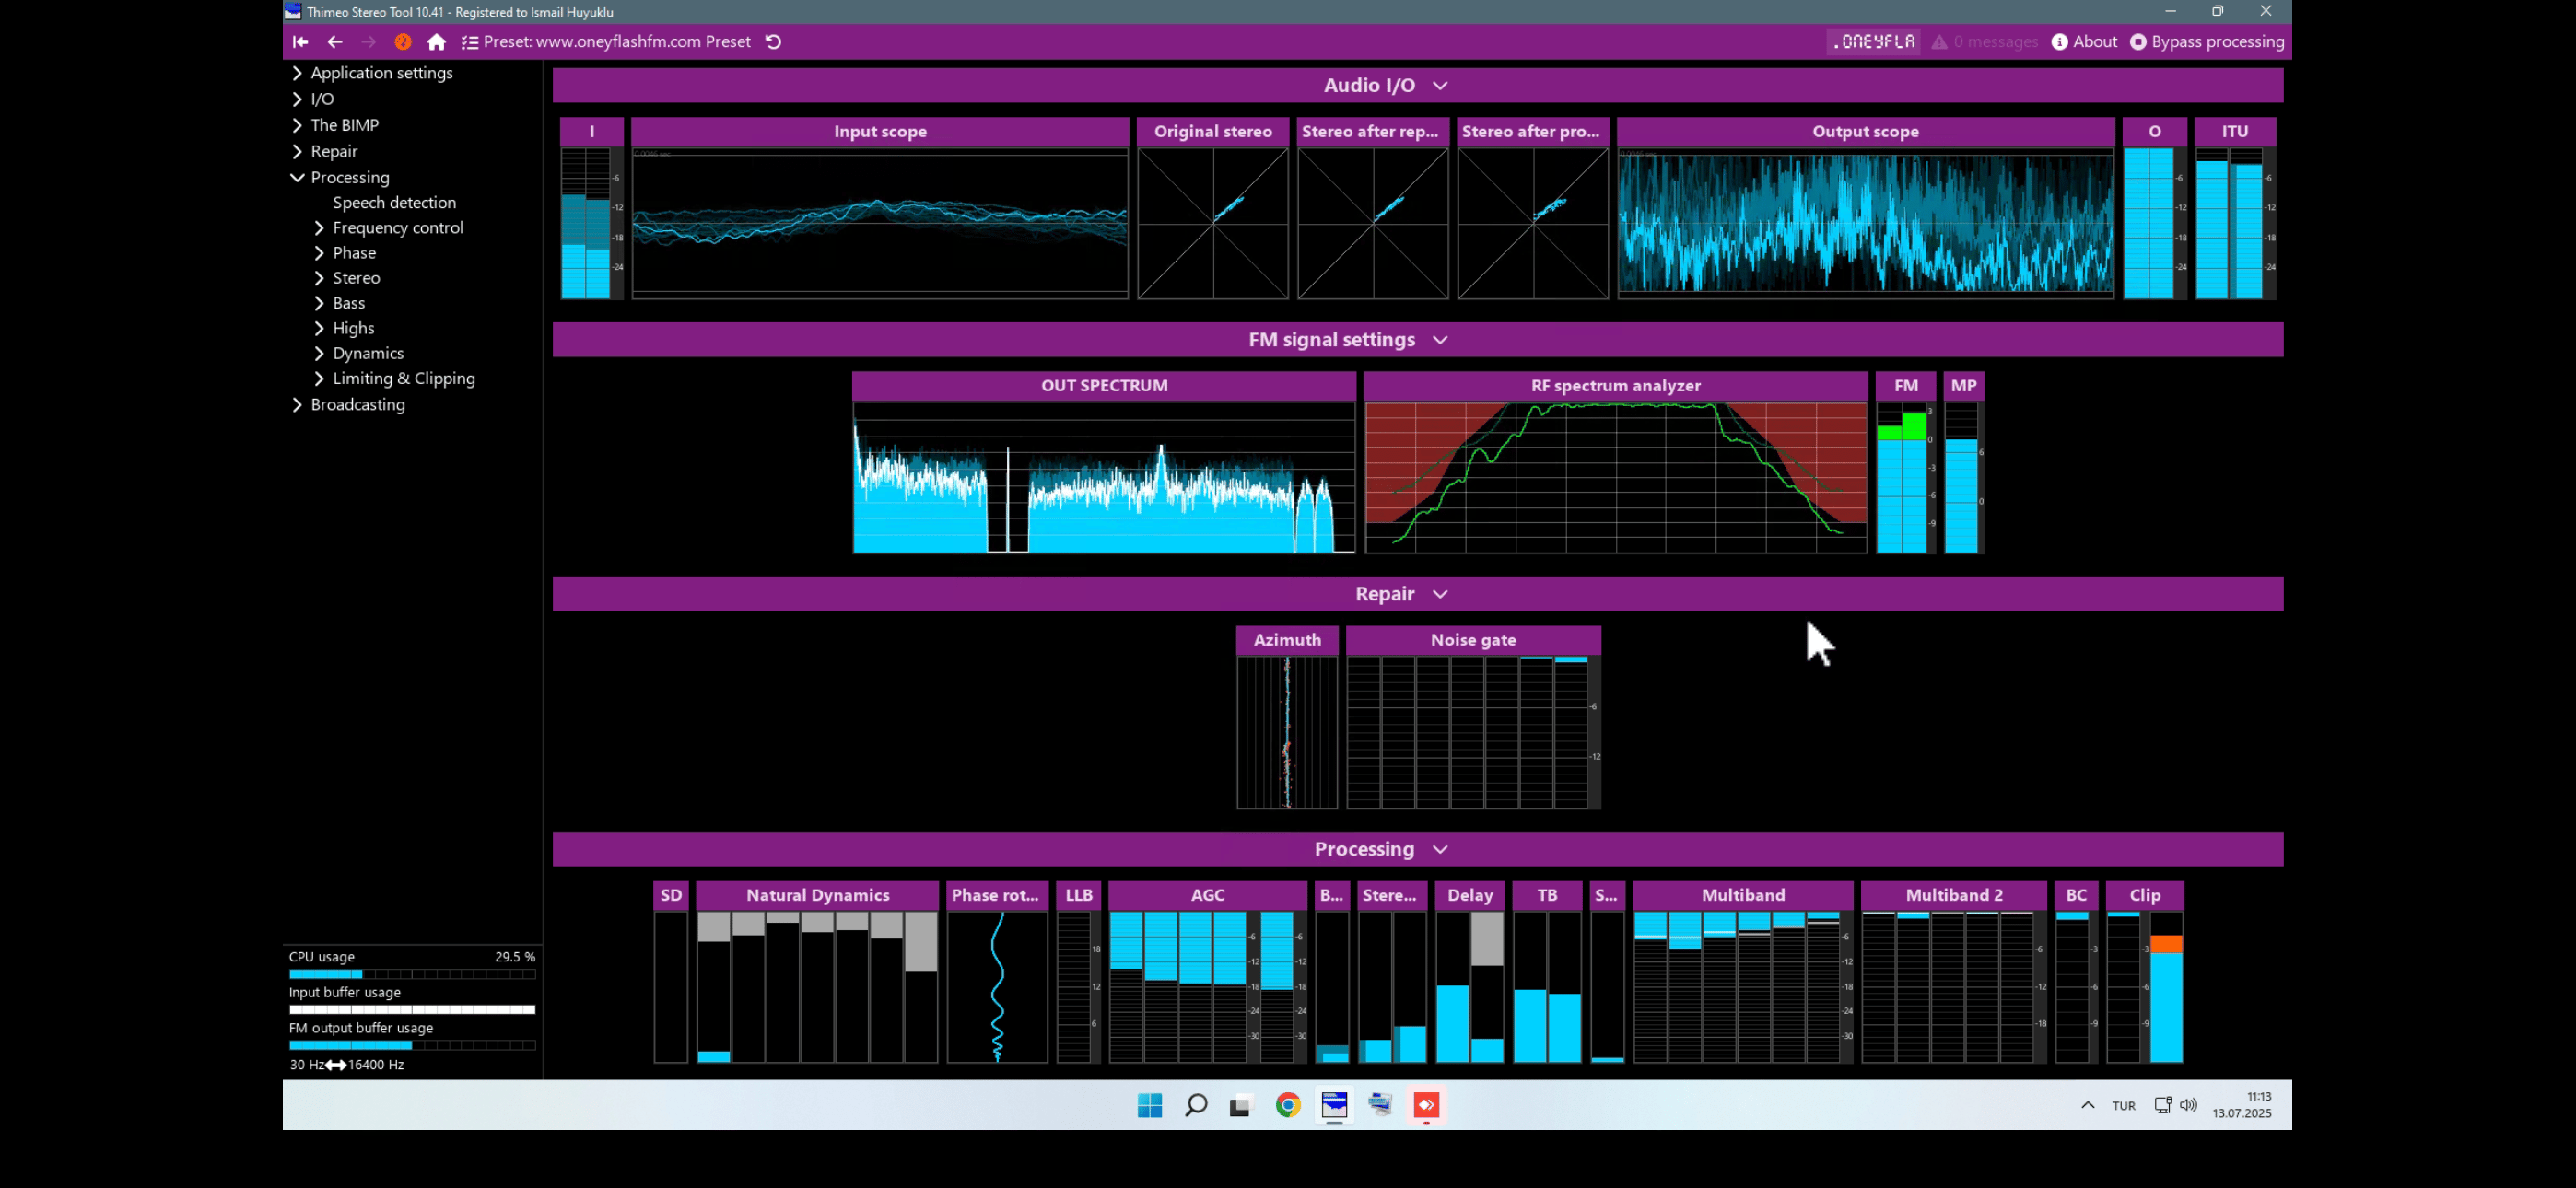
Task: Expand the Limiting & Clipping node
Action: point(319,379)
